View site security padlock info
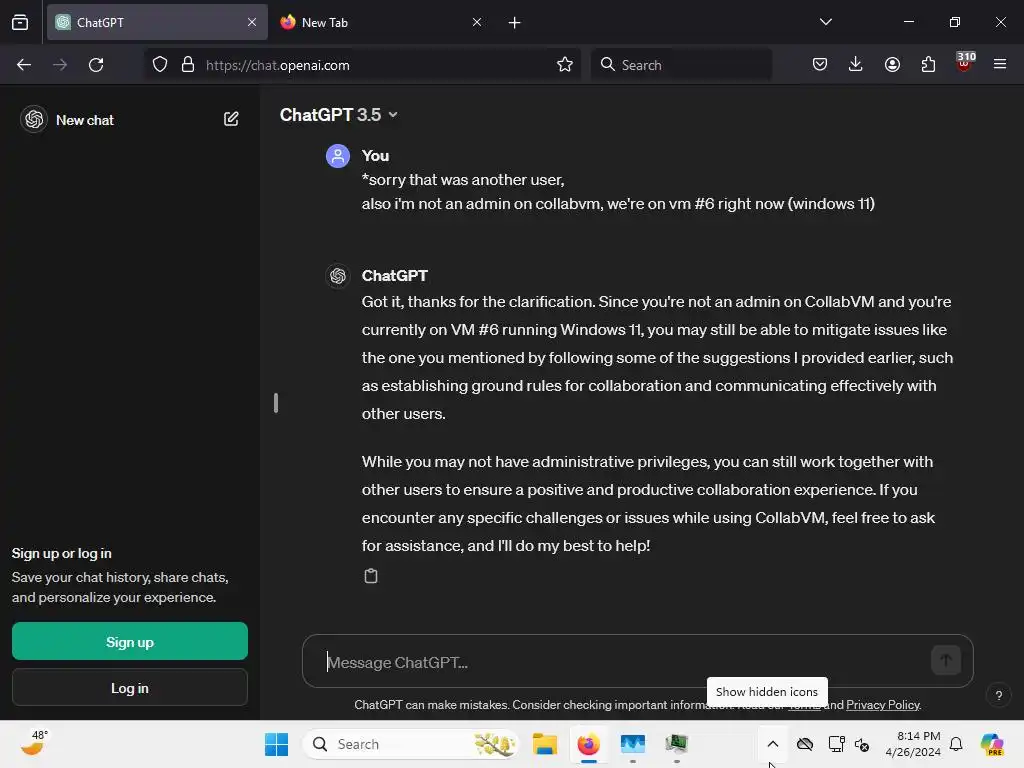 (188, 65)
